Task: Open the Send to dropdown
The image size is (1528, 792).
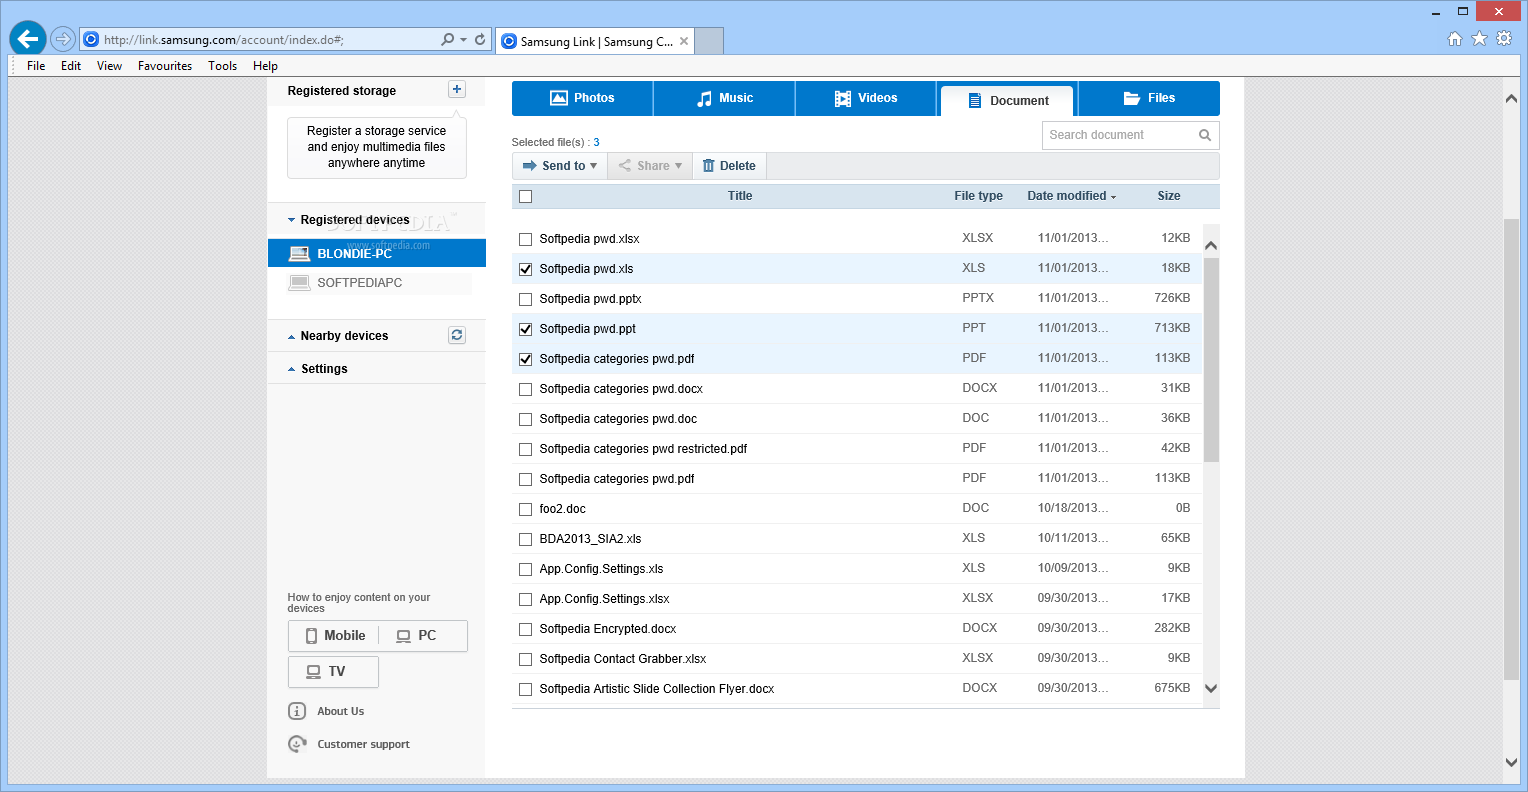Action: coord(560,166)
